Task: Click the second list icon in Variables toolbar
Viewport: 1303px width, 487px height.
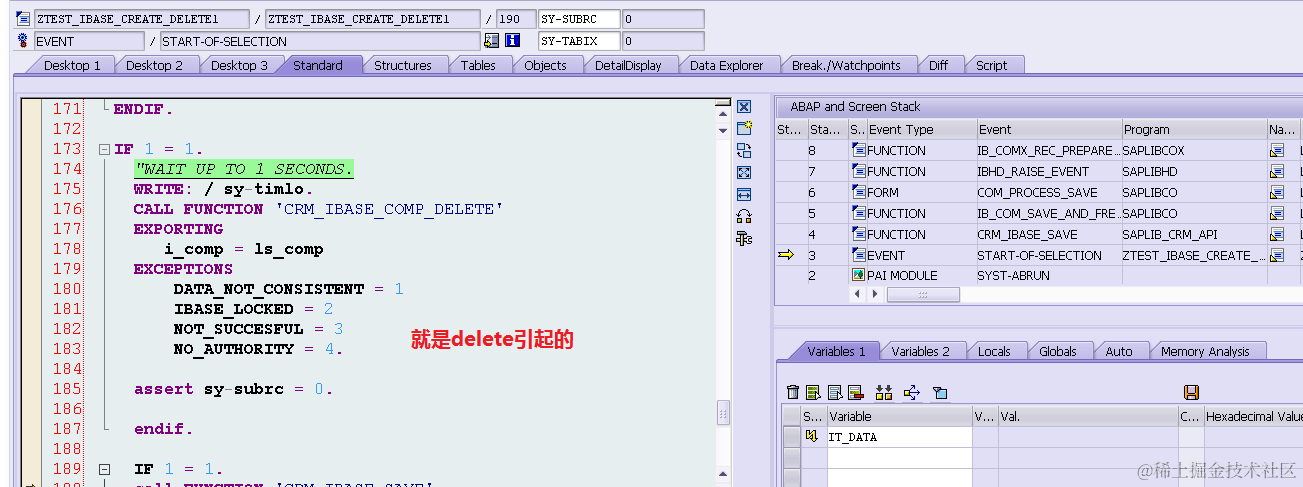Action: pos(834,393)
